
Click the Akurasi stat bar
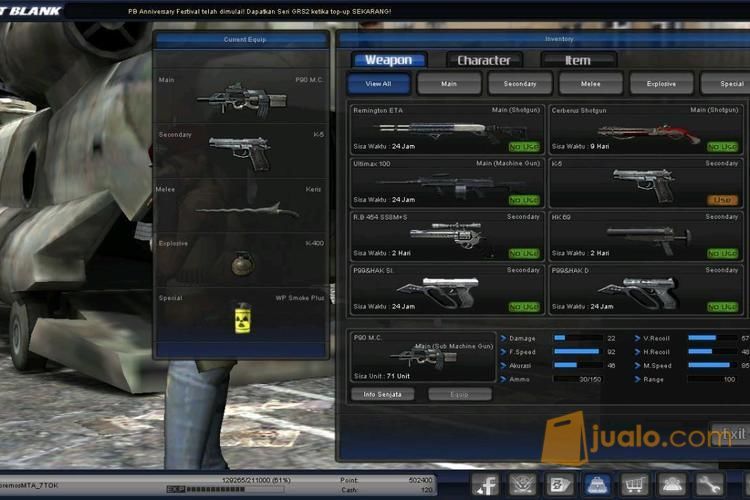point(577,365)
